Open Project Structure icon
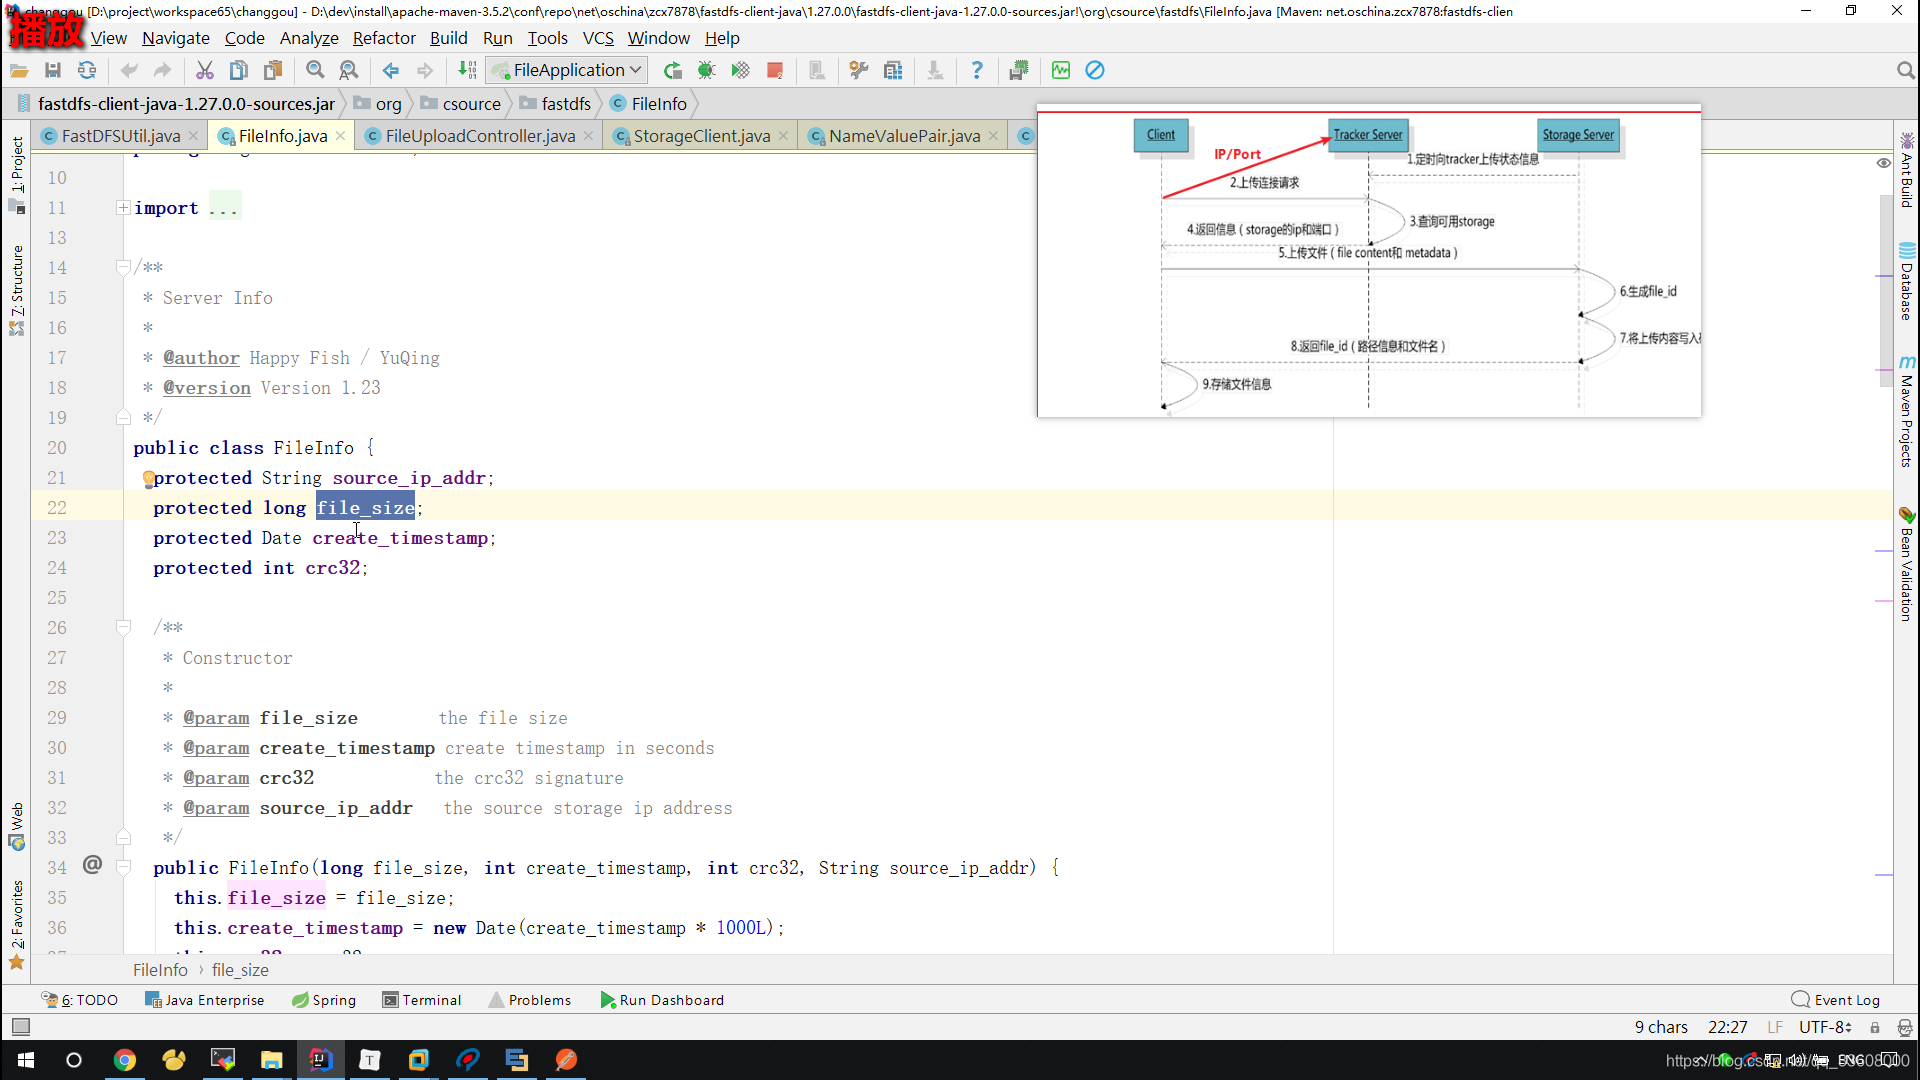 pos(893,70)
